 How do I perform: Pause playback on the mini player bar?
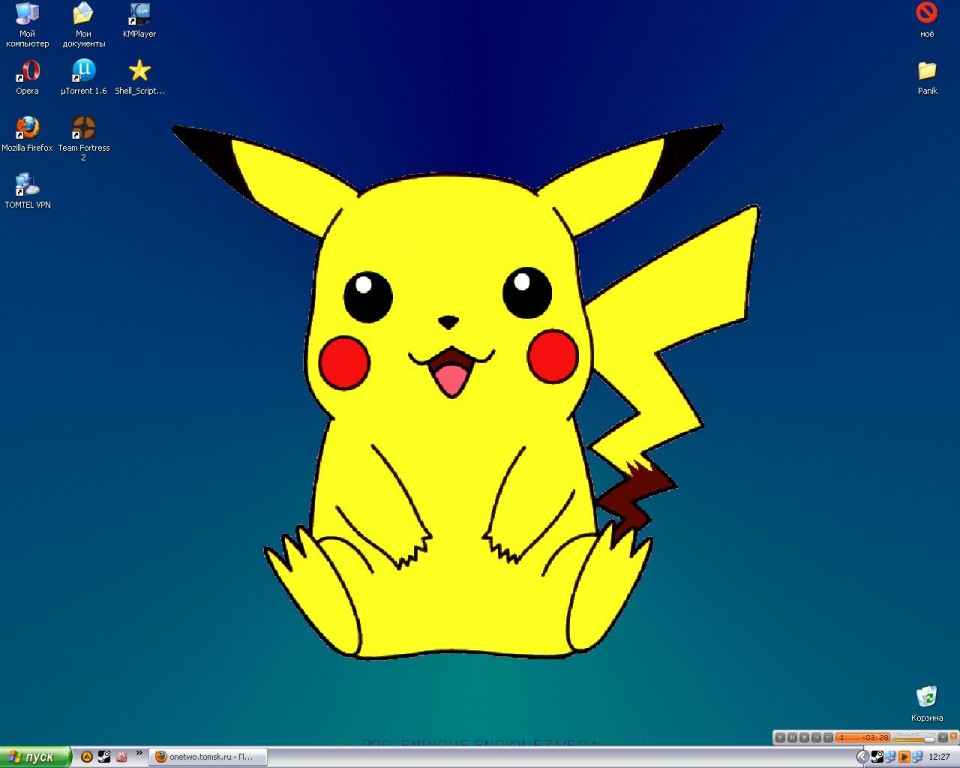(792, 737)
